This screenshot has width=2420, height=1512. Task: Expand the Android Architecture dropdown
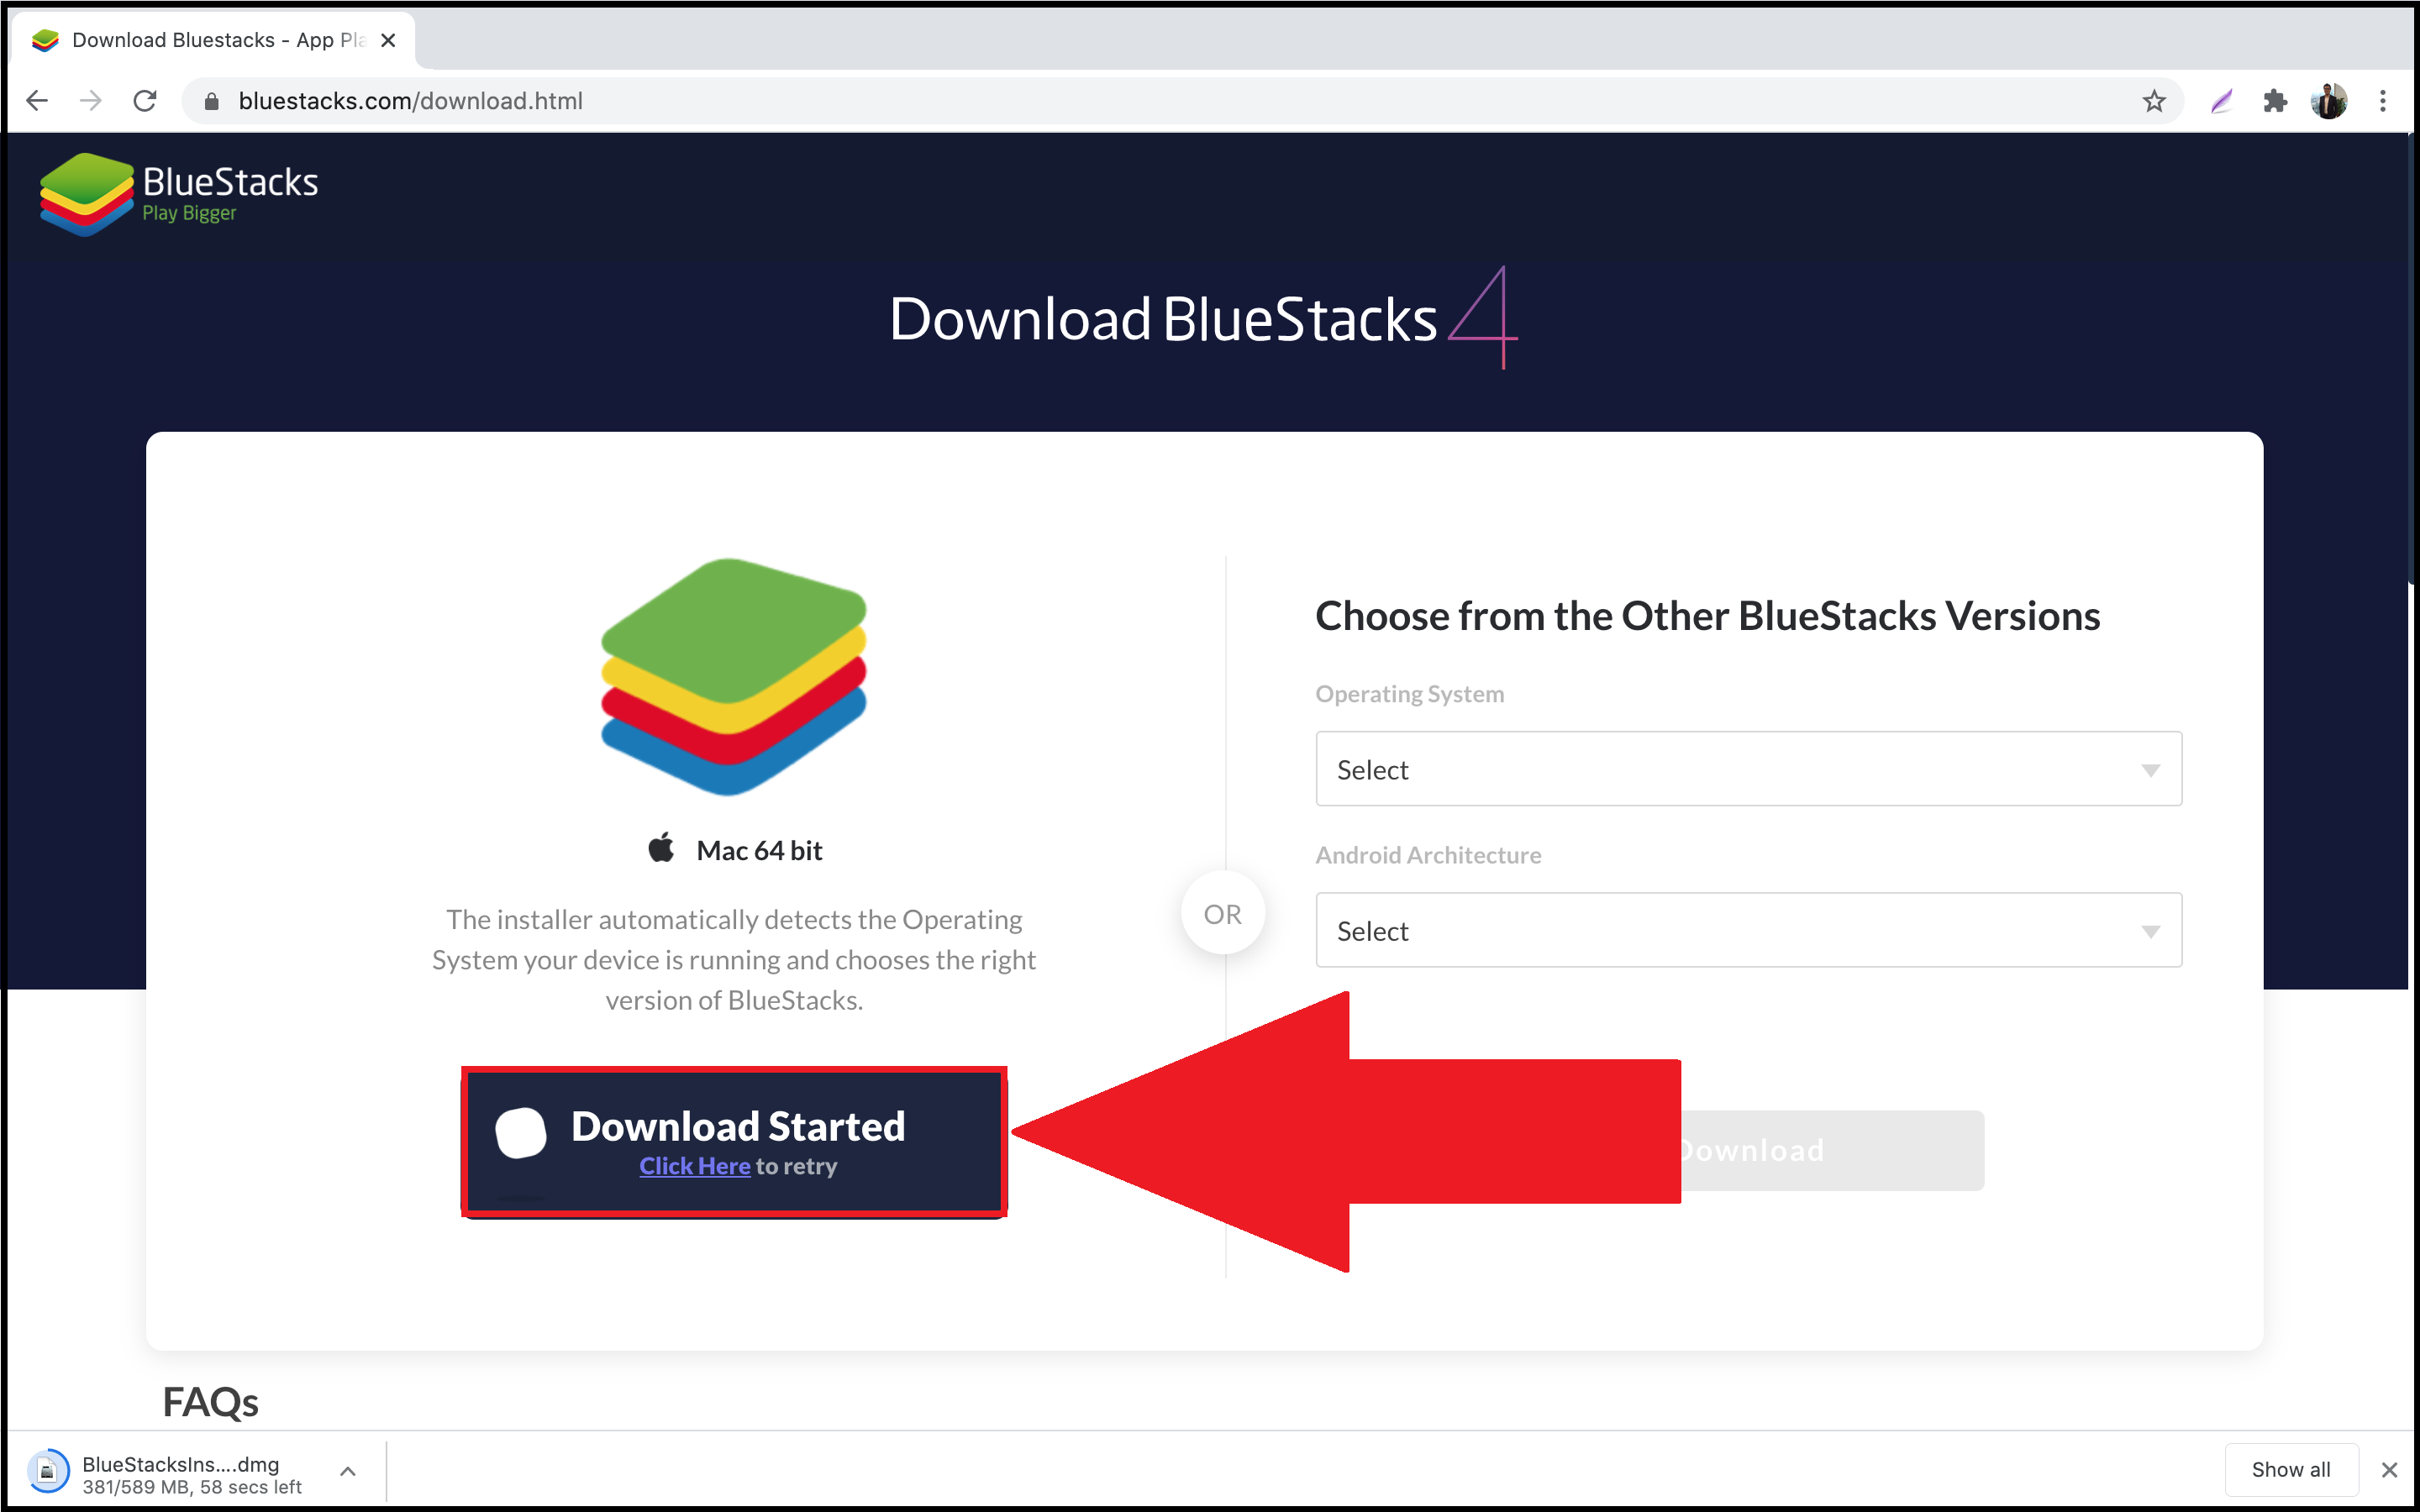1748,928
